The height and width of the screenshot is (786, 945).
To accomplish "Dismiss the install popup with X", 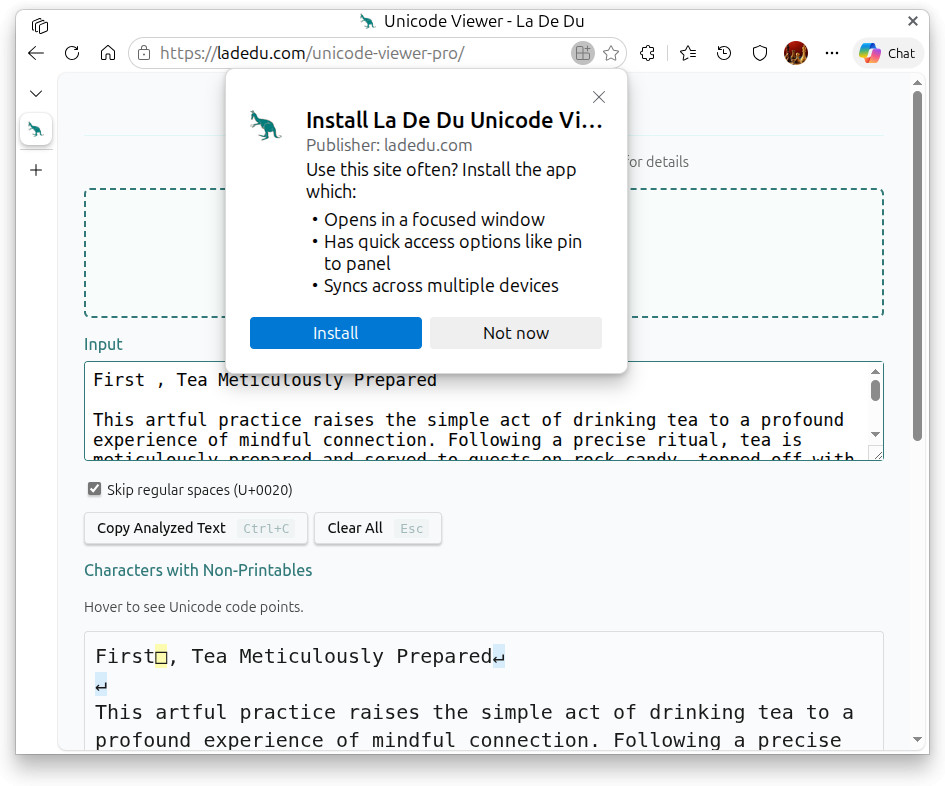I will [598, 97].
